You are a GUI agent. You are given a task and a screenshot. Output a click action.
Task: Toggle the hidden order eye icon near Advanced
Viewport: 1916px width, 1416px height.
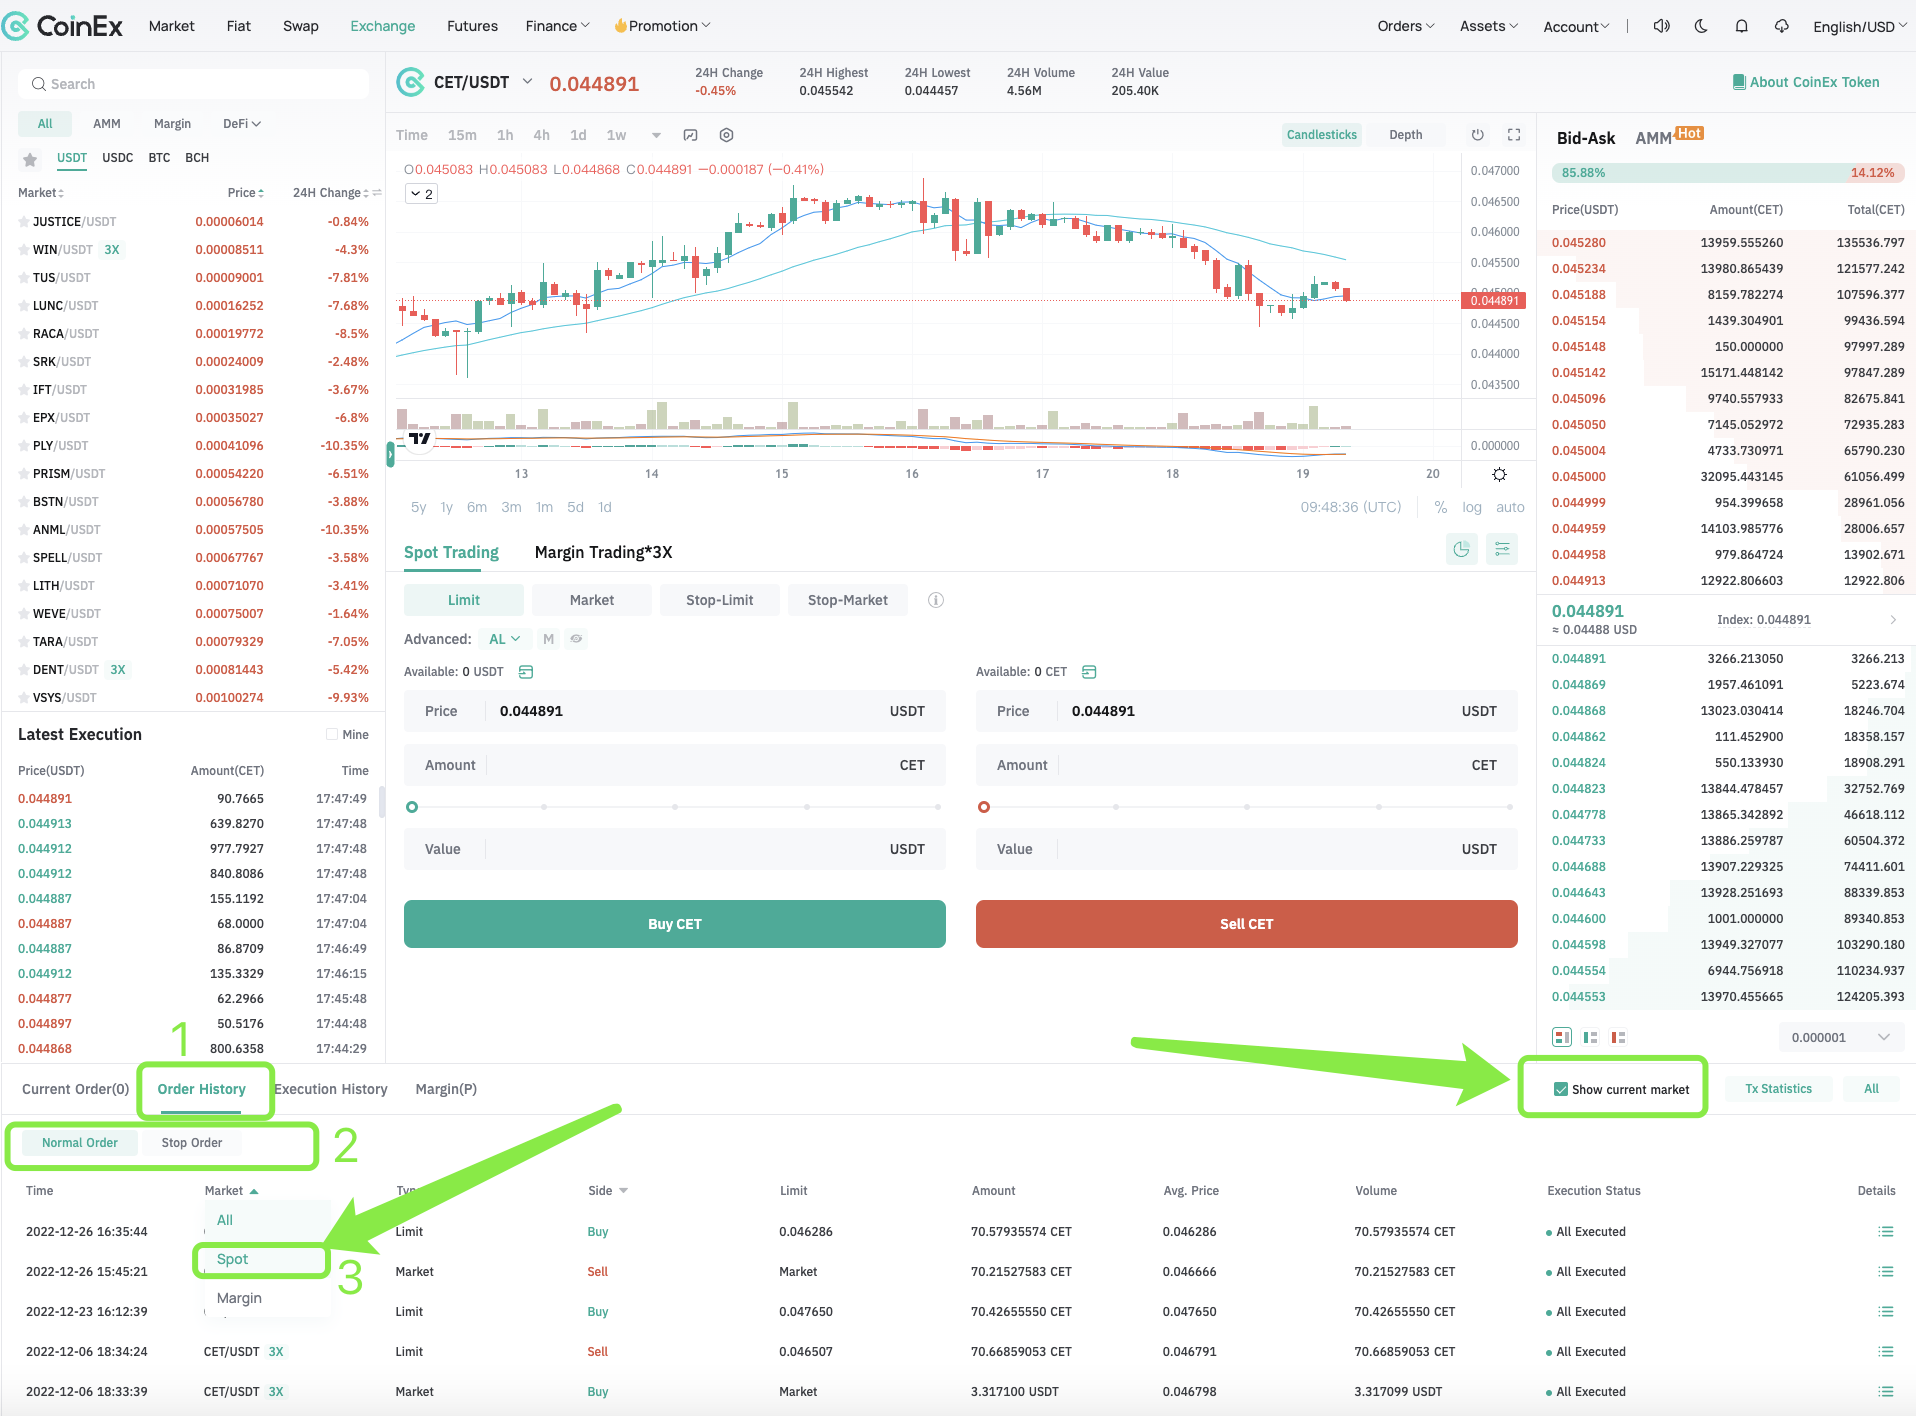576,638
